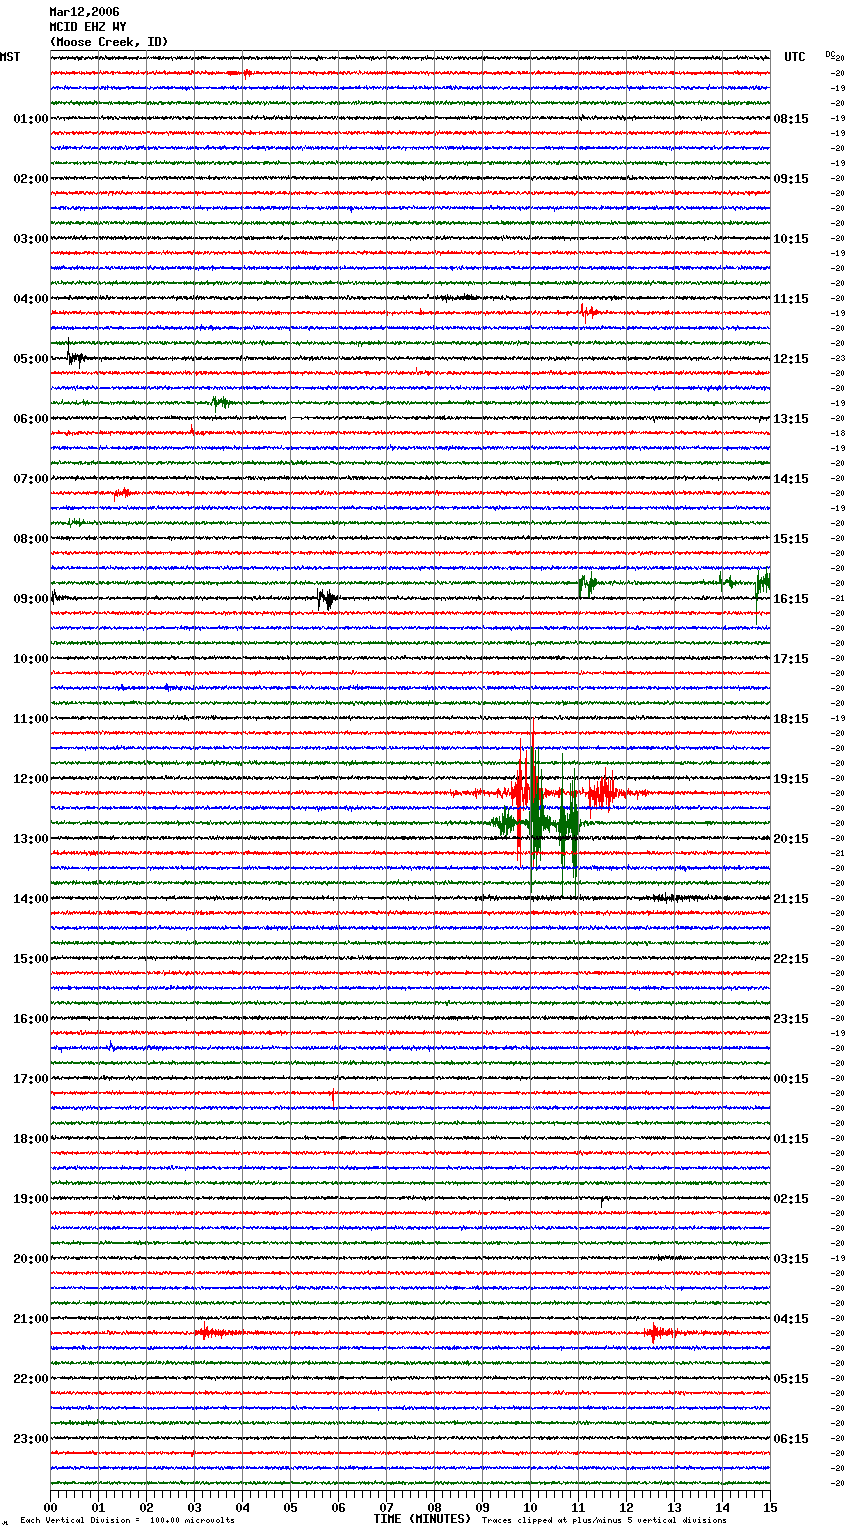
Task: Click minute 05 on the bottom axis
Action: tap(290, 1507)
